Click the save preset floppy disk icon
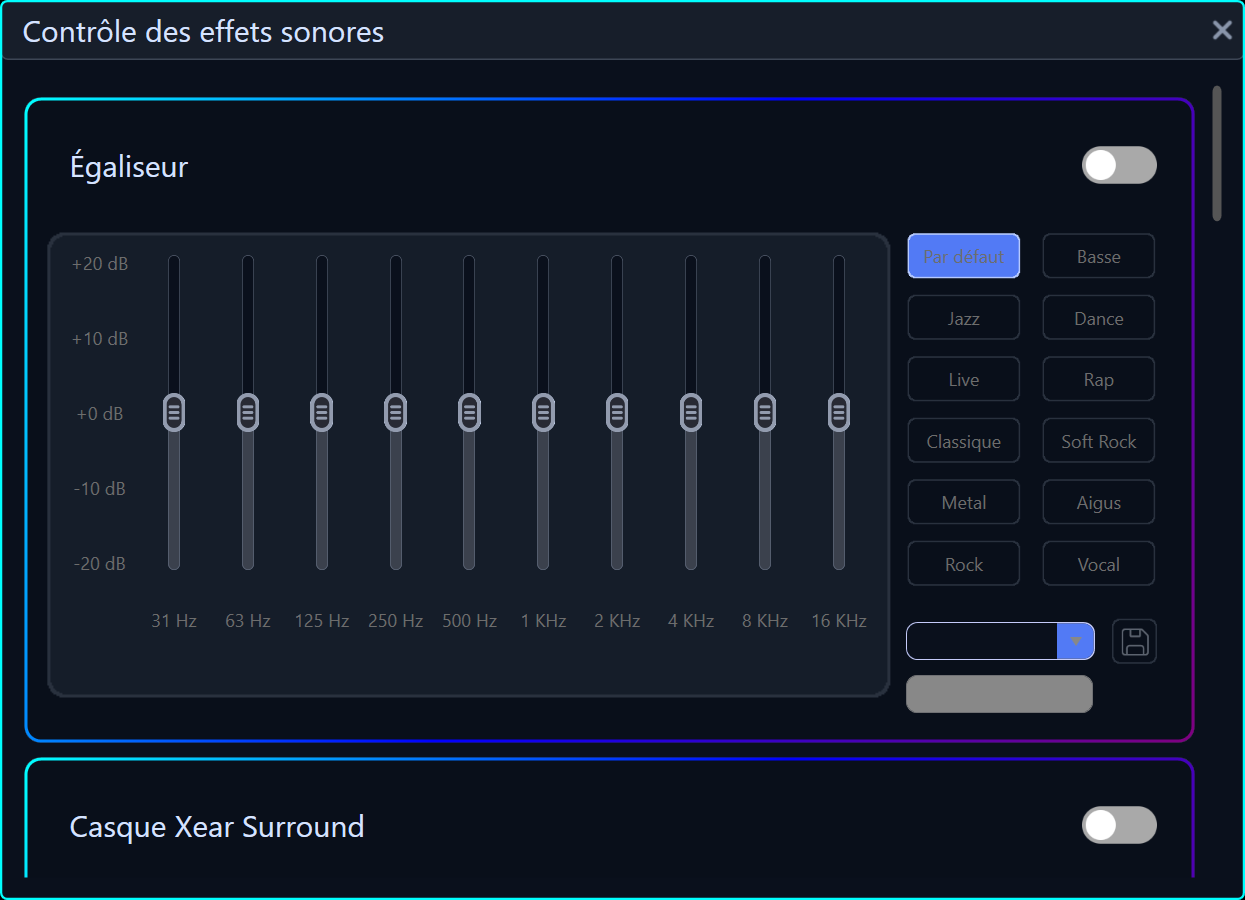 pos(1134,641)
